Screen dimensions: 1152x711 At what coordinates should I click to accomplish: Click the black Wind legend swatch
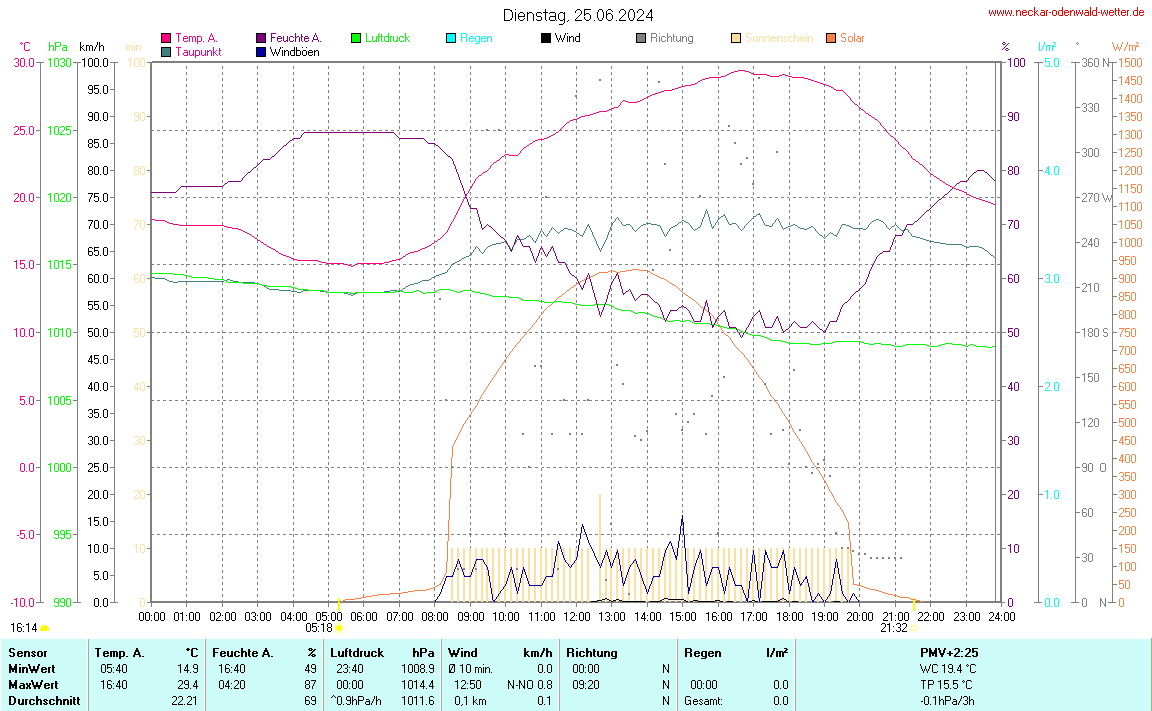tap(546, 38)
